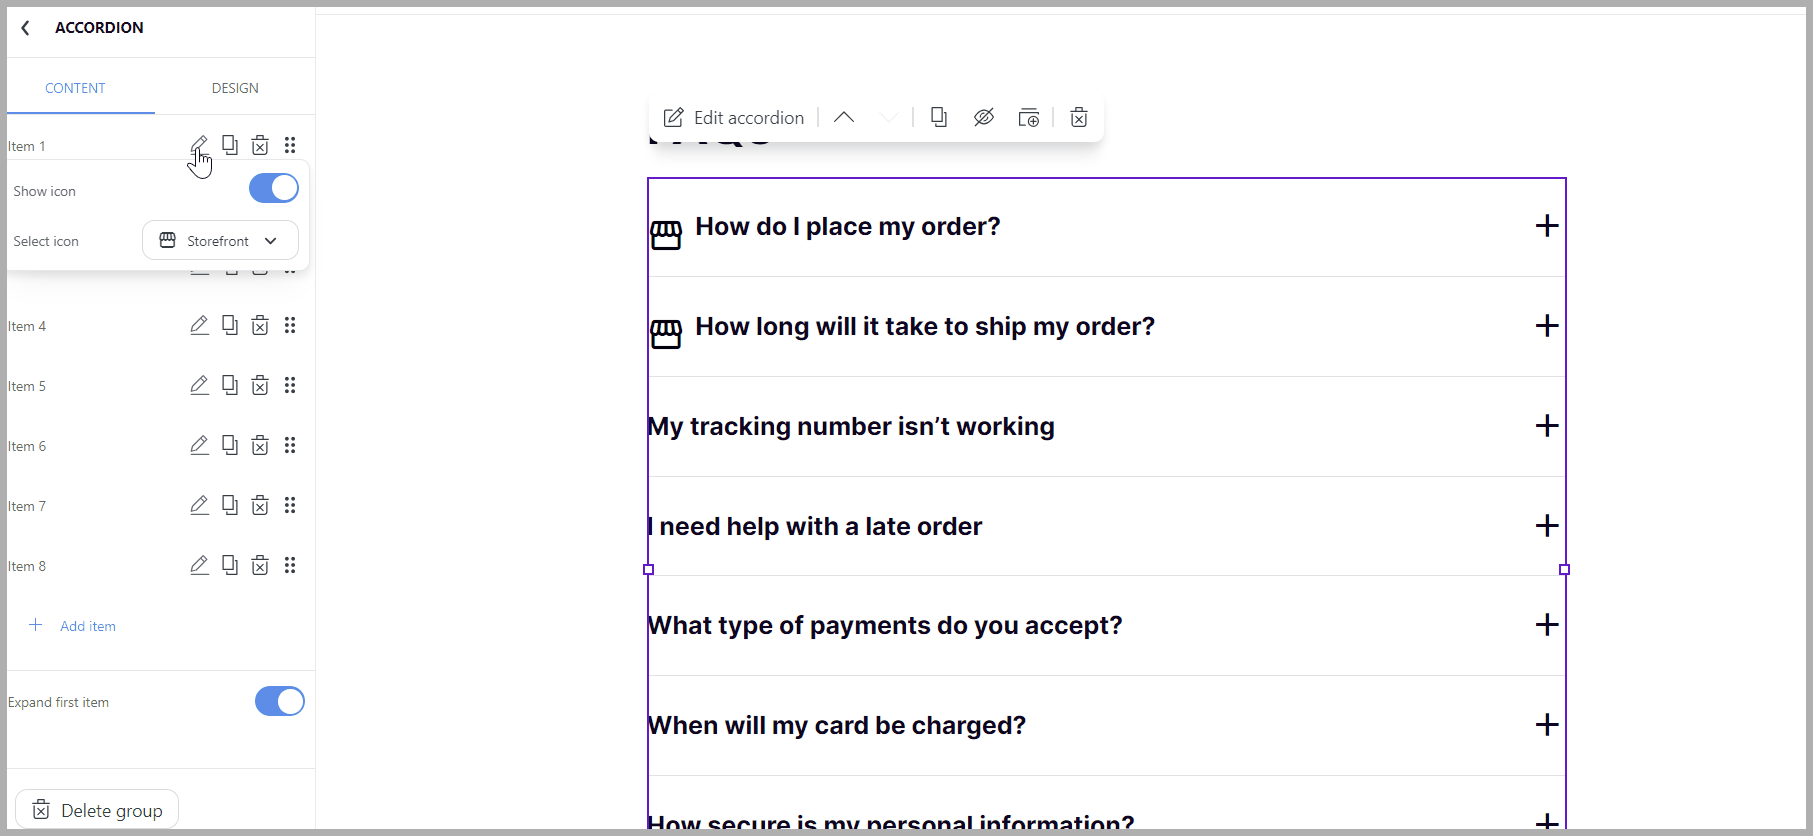Click the drag handle for Item 5

click(x=290, y=385)
